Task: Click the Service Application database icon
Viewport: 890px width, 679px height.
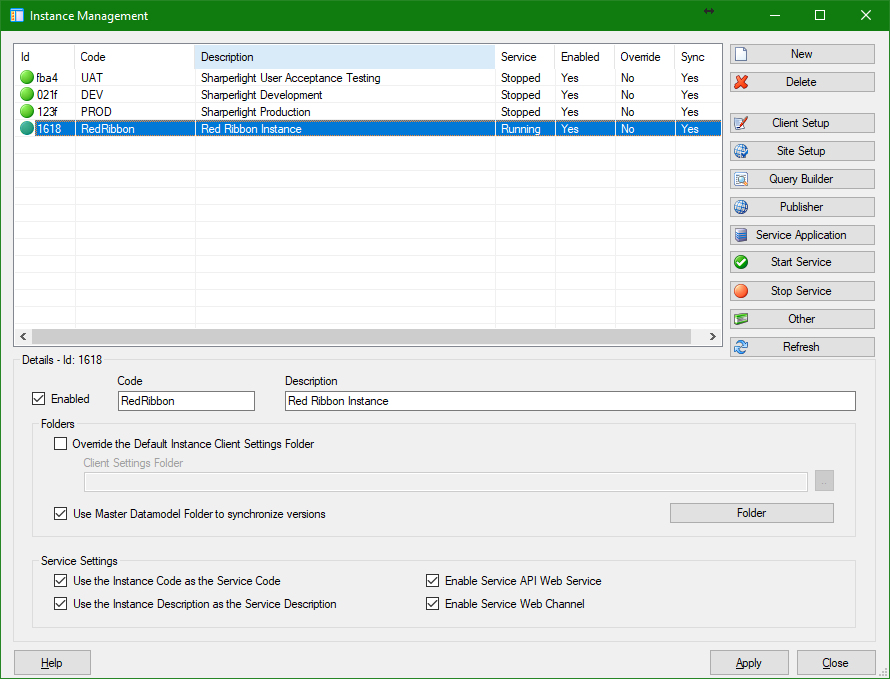Action: [x=741, y=234]
